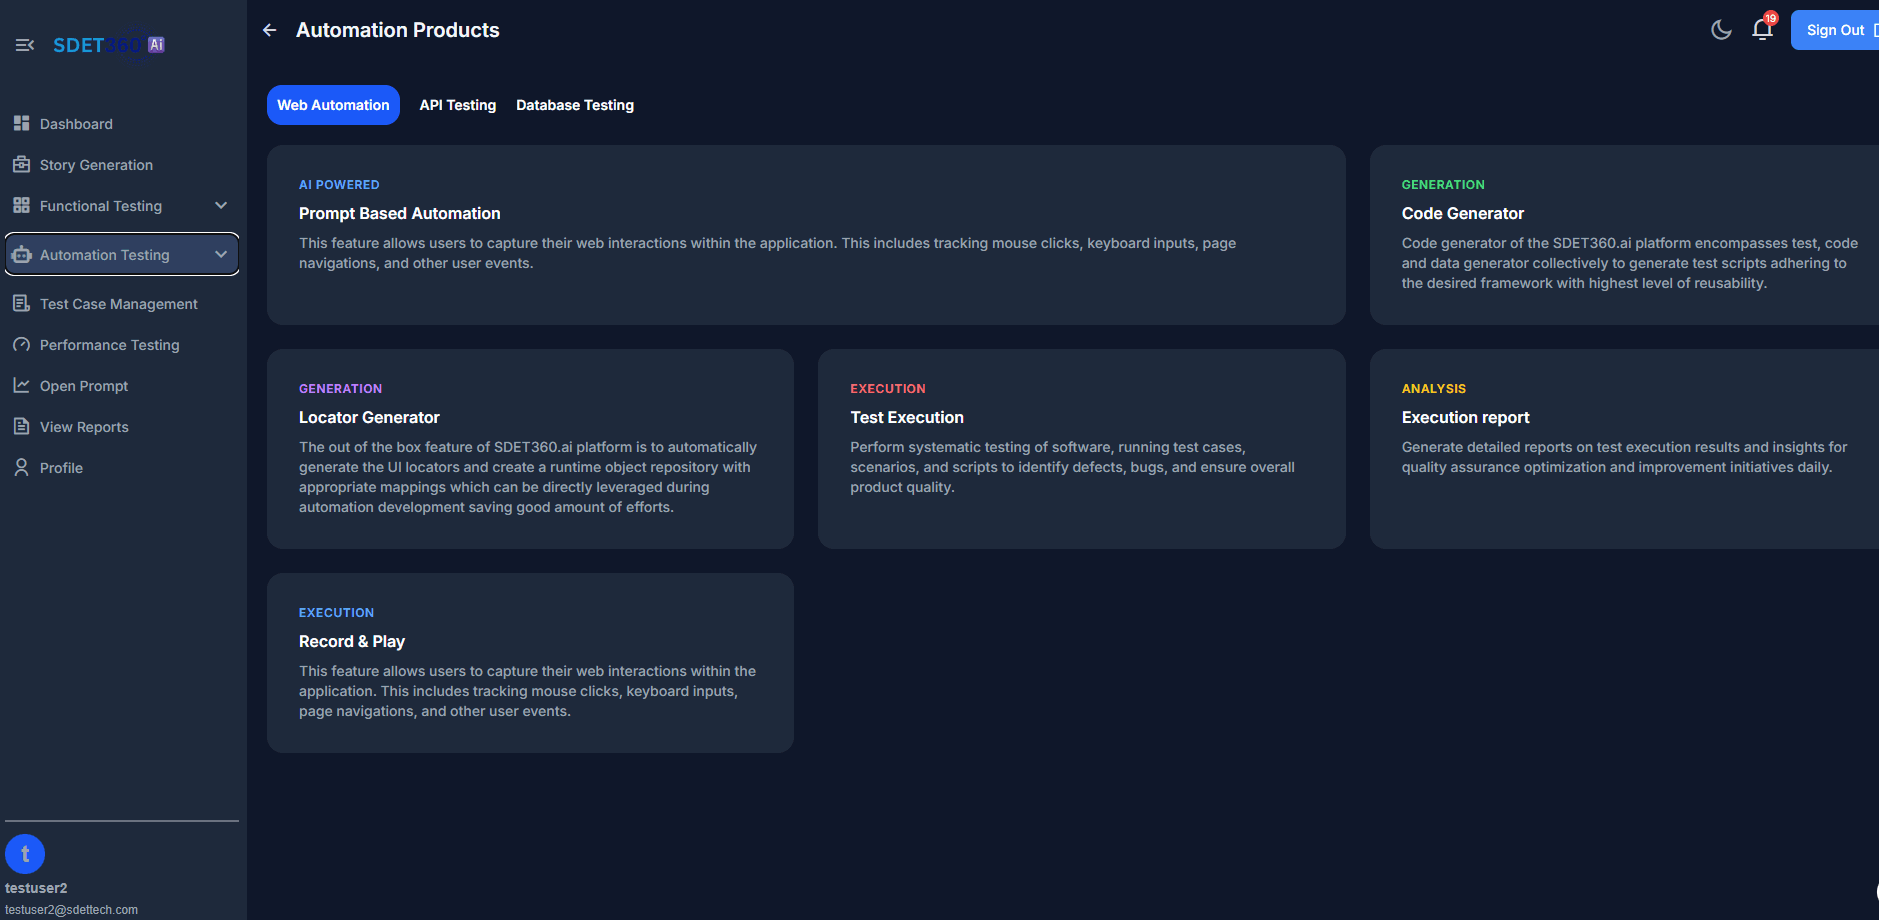Image resolution: width=1879 pixels, height=920 pixels.
Task: Open Test Case Management
Action: [x=118, y=303]
